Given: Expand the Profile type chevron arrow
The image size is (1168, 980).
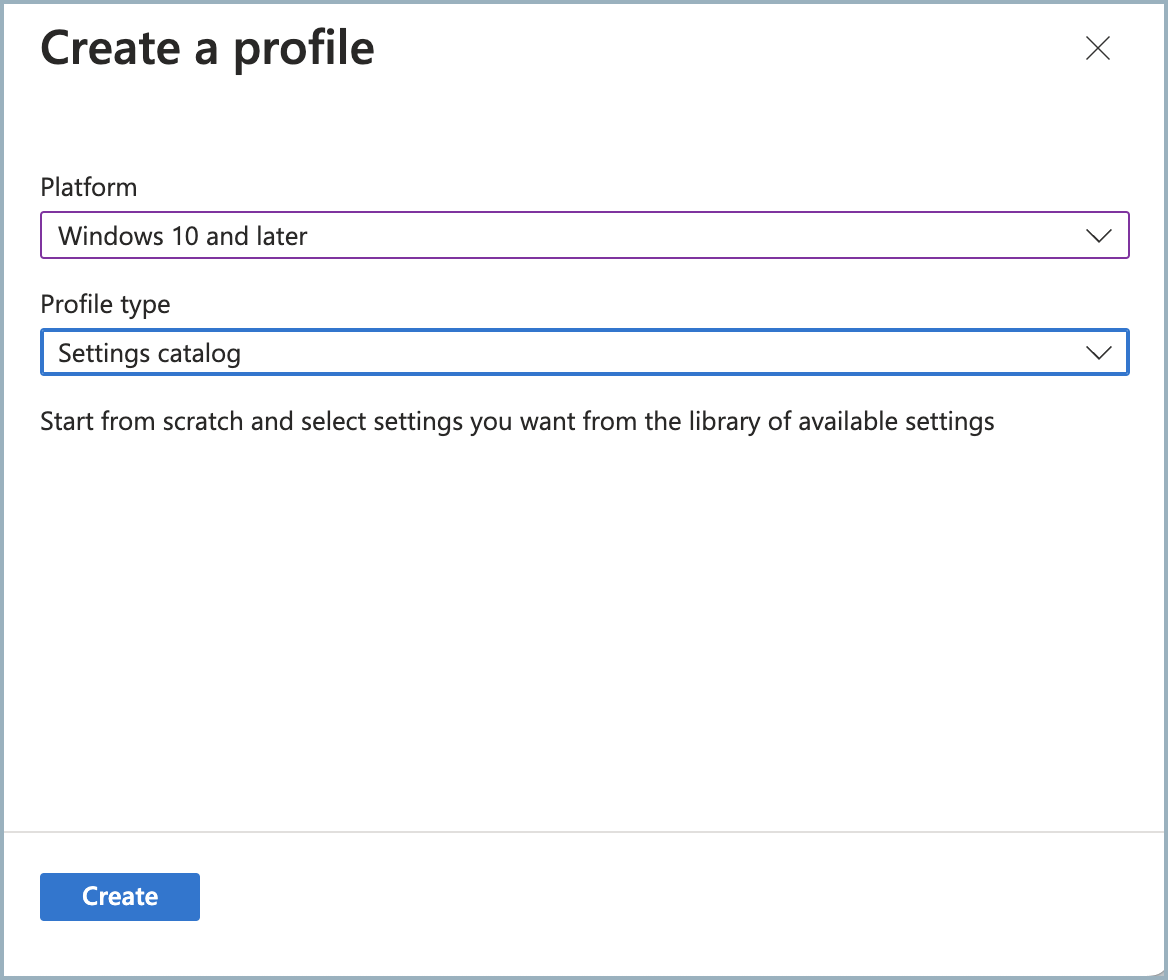Looking at the screenshot, I should 1098,353.
